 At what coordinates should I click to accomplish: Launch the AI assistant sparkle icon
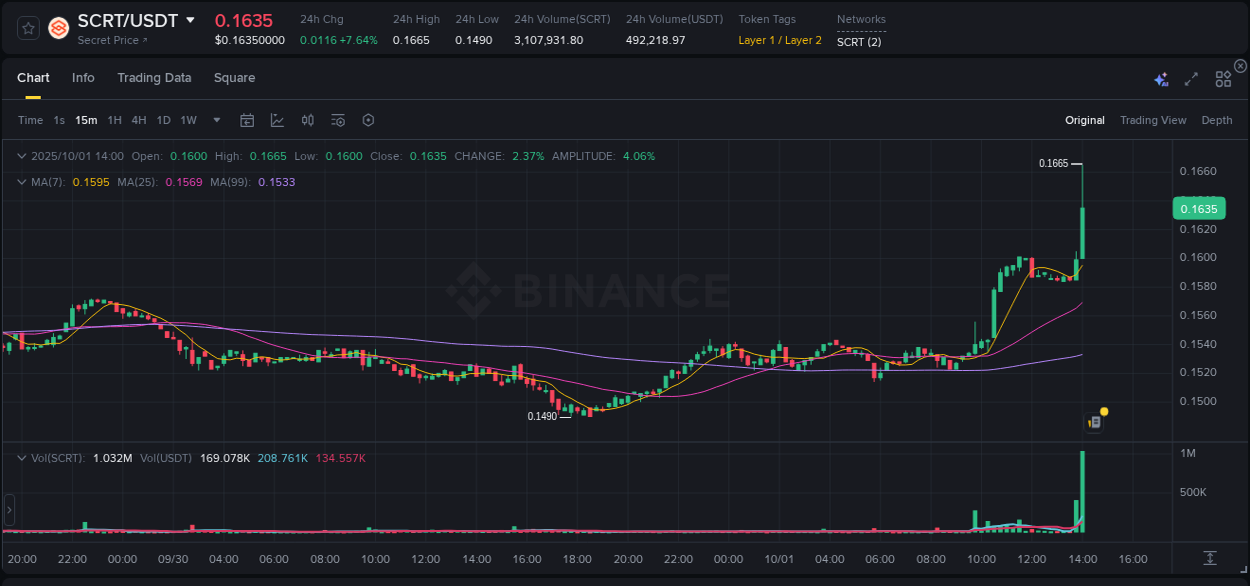pos(1160,77)
